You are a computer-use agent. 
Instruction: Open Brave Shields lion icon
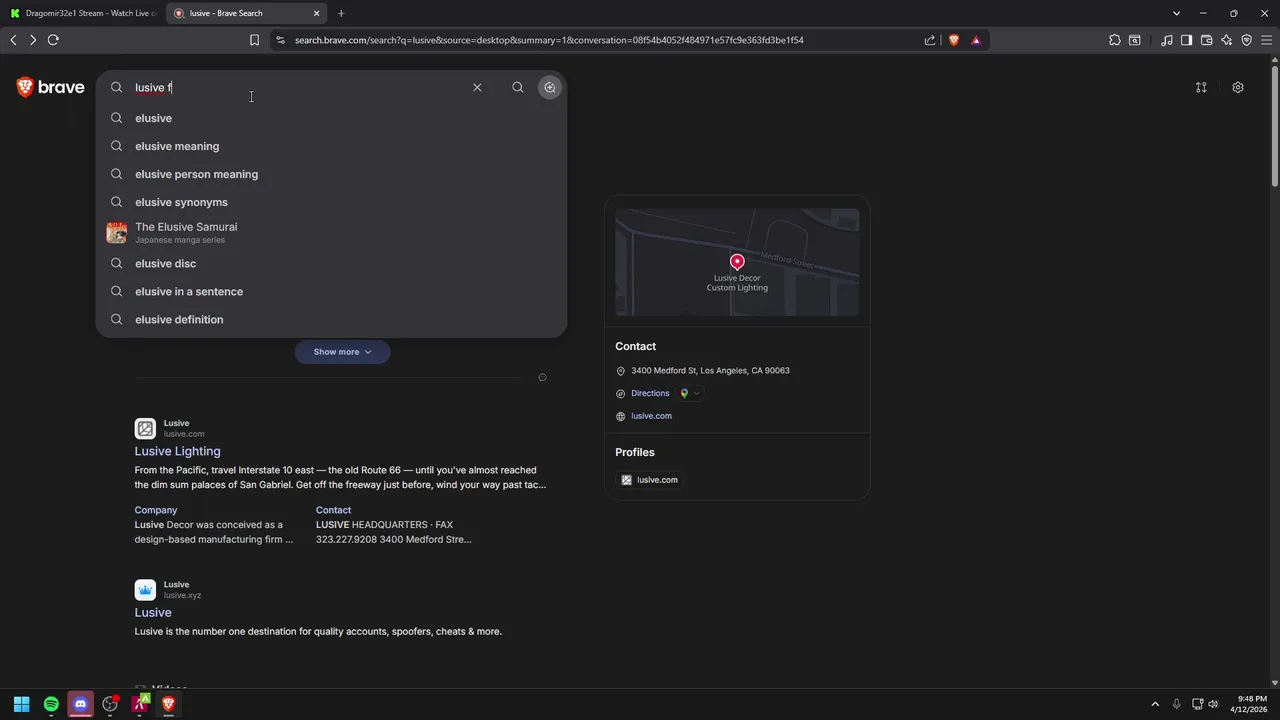coord(953,40)
